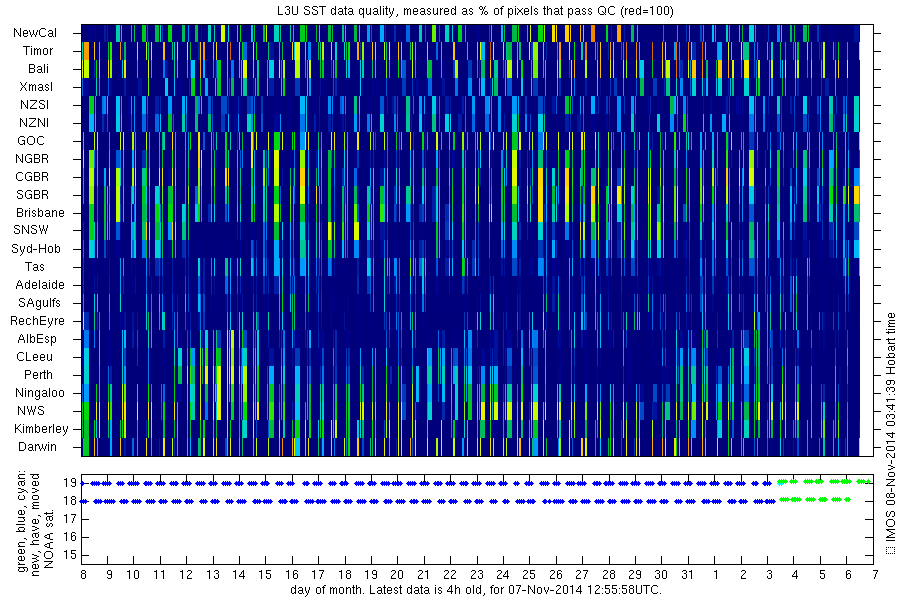Click the Tas region label
The image size is (900, 600).
click(x=34, y=266)
